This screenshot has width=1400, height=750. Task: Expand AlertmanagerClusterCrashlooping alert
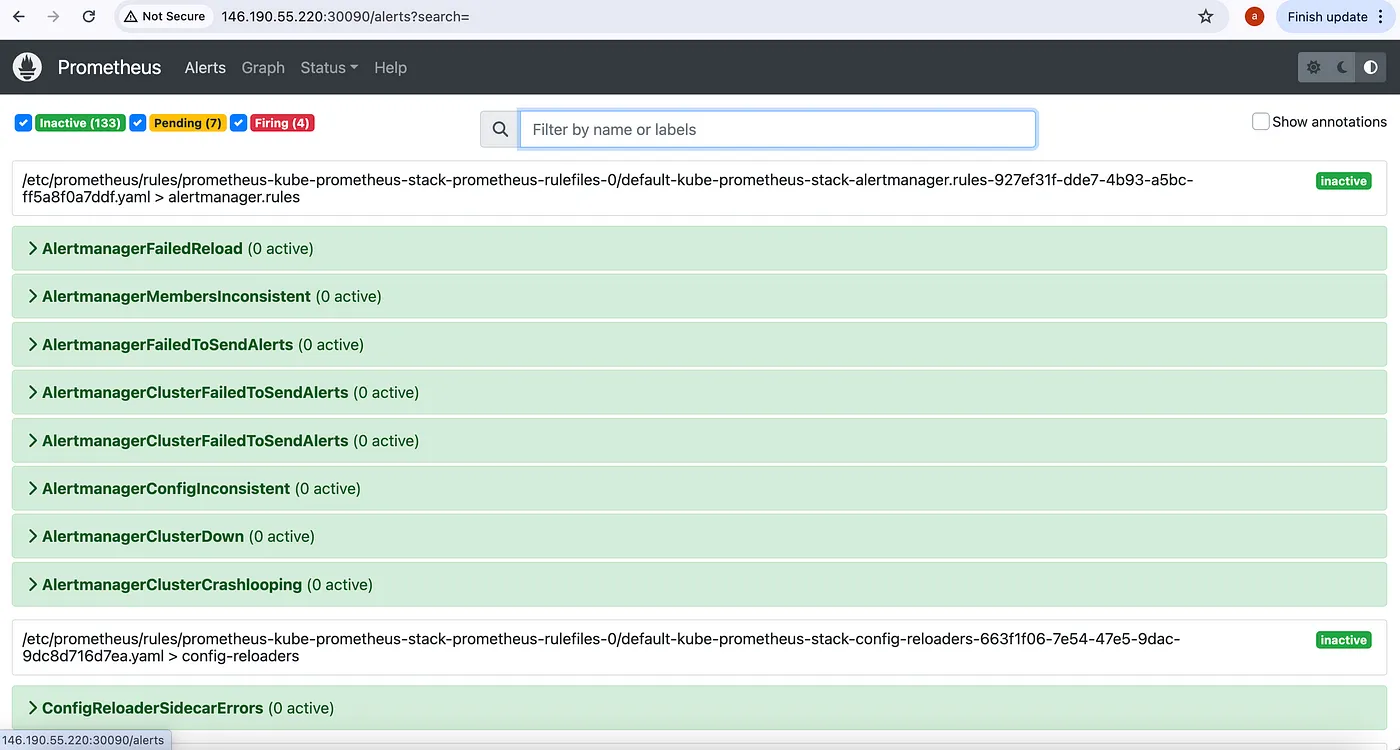[699, 584]
